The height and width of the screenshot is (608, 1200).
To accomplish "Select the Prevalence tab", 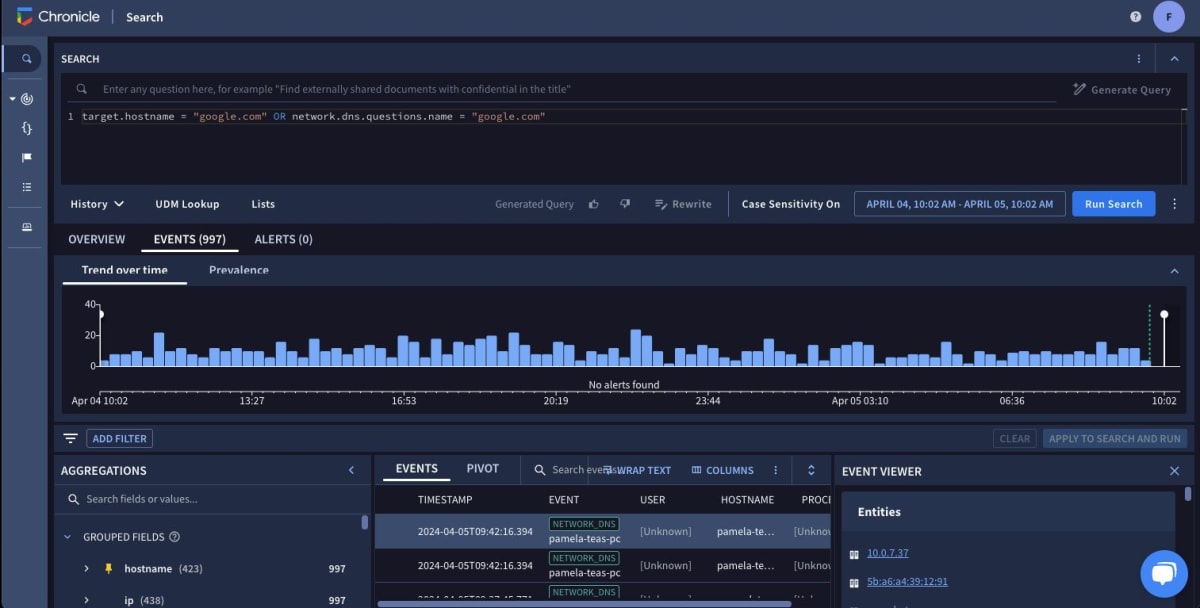I will click(x=239, y=270).
